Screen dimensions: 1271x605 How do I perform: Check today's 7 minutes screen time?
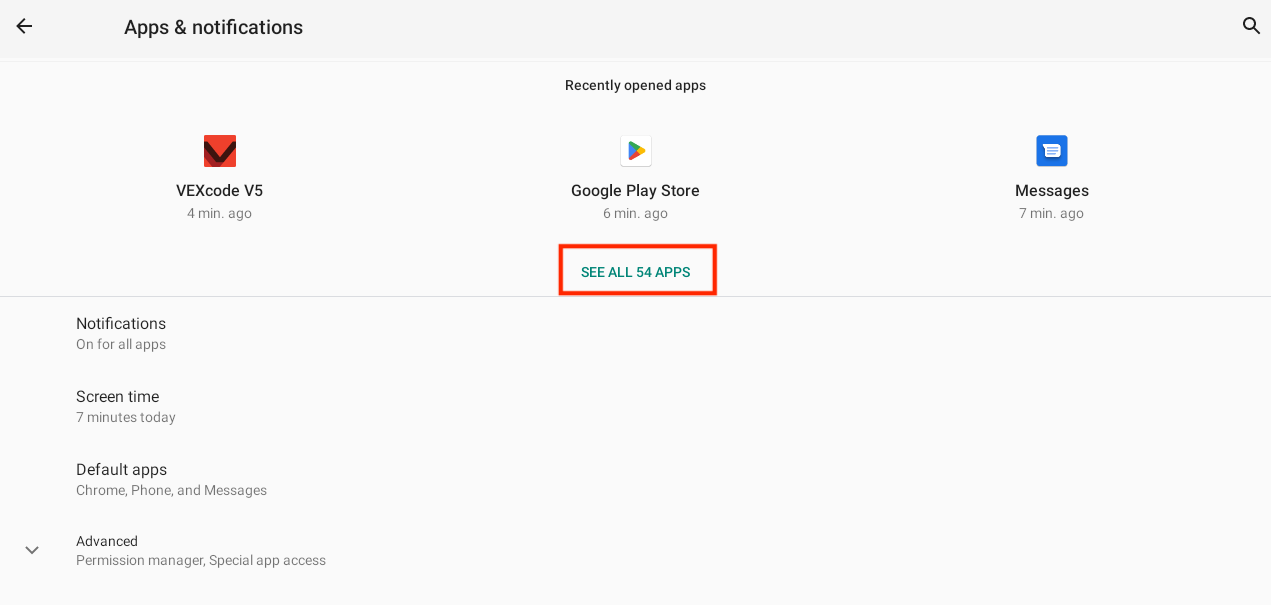click(125, 417)
